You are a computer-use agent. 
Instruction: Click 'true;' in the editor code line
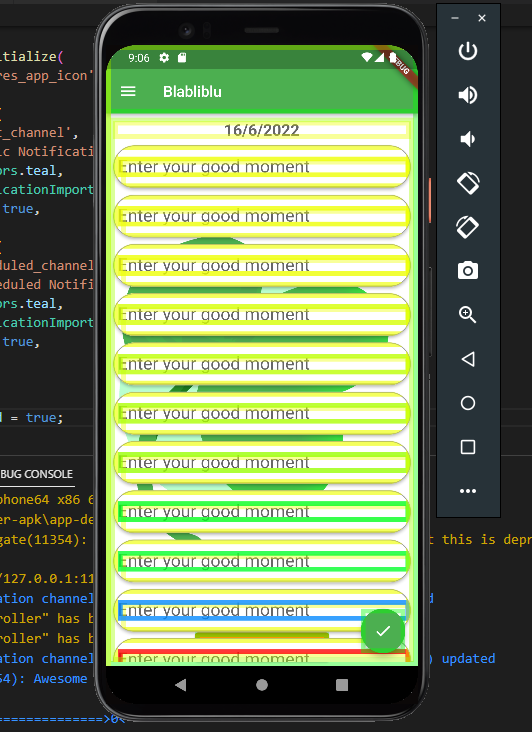(x=44, y=417)
